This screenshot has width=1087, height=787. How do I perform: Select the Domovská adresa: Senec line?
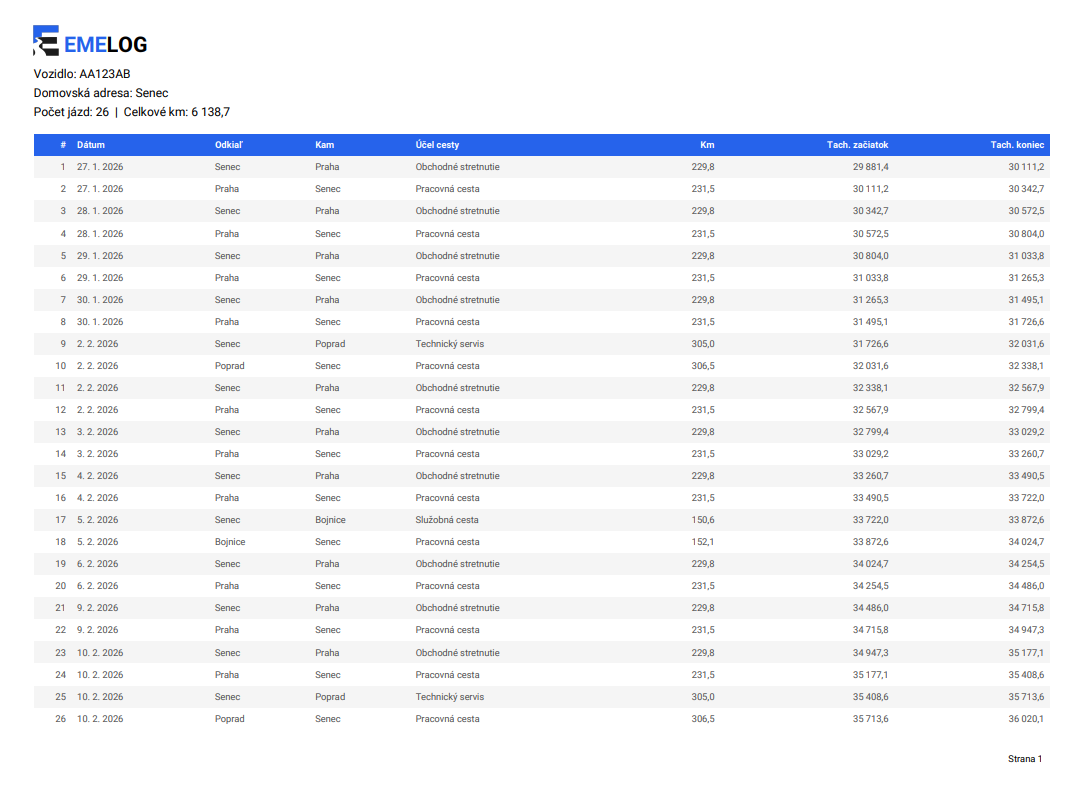[101, 93]
